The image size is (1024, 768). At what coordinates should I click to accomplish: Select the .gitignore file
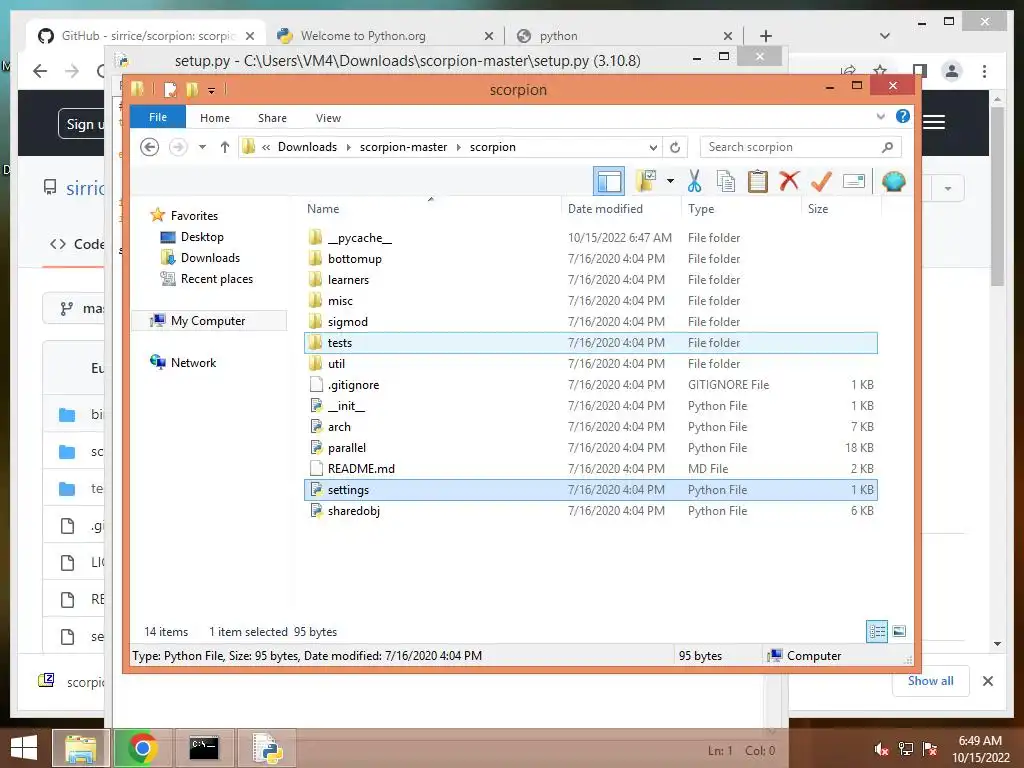point(590,385)
